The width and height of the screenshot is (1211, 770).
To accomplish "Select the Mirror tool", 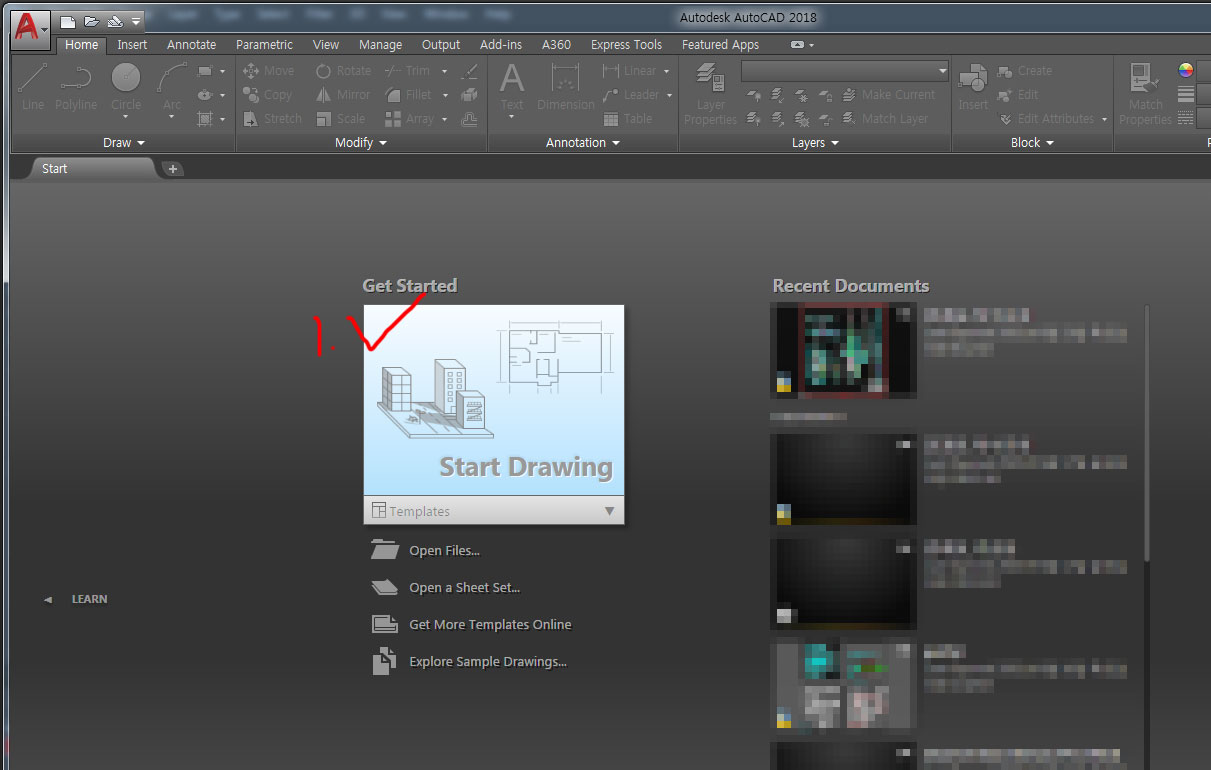I will pyautogui.click(x=343, y=95).
